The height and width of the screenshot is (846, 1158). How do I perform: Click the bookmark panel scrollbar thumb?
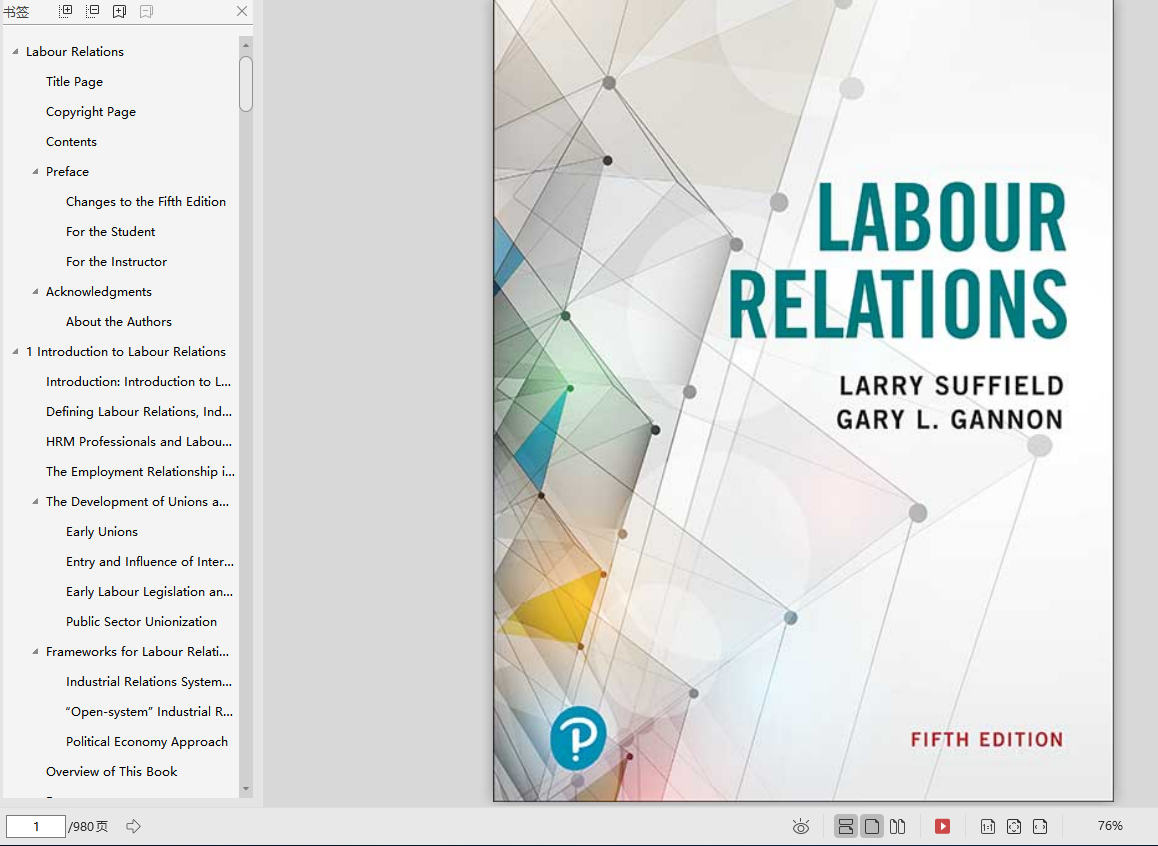pos(246,84)
